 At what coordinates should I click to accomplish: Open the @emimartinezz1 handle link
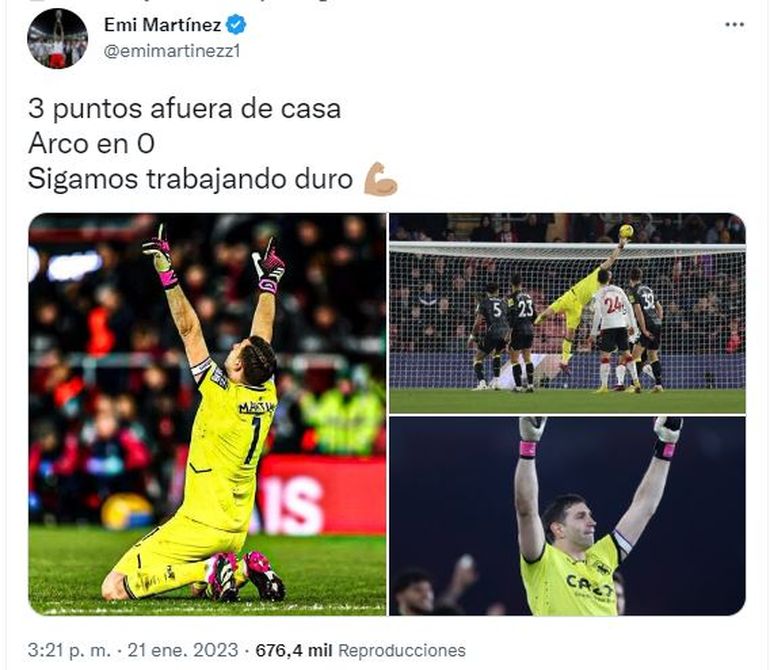click(x=172, y=51)
